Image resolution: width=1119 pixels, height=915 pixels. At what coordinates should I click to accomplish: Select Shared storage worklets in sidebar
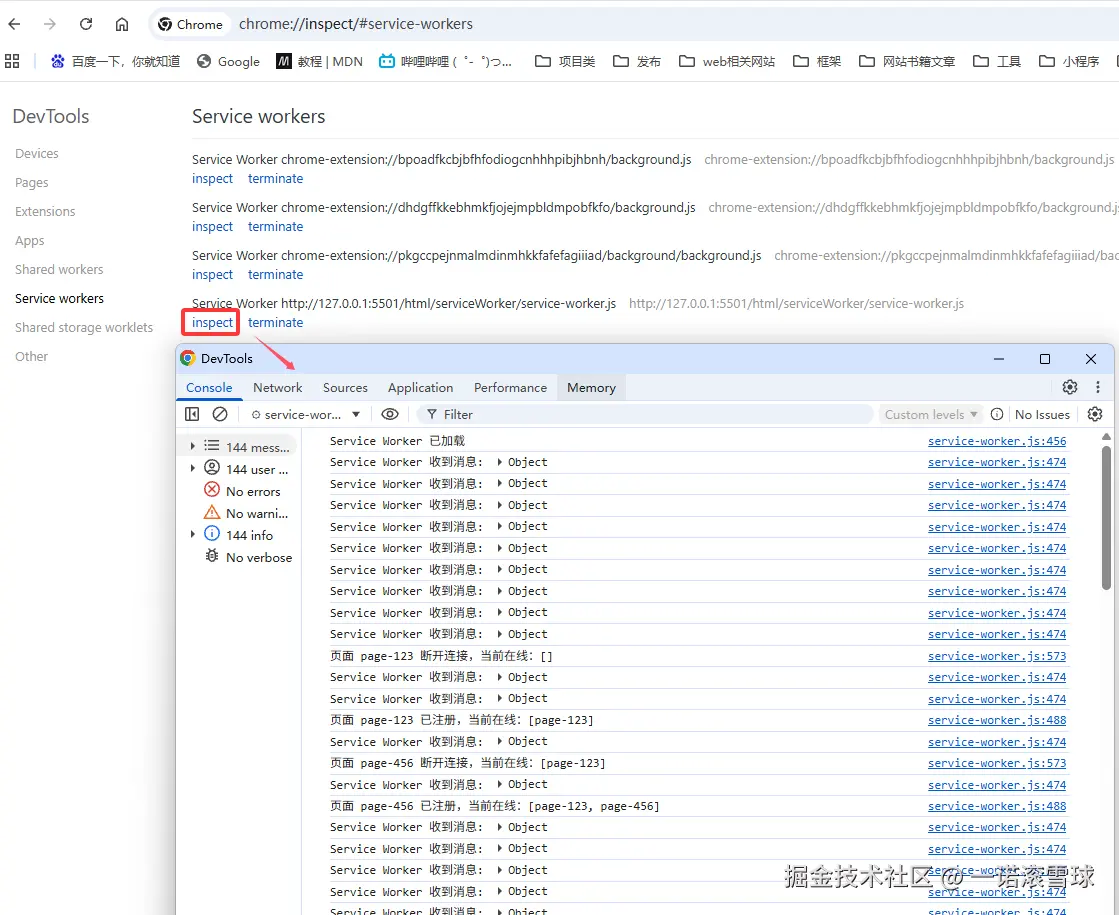pos(83,328)
